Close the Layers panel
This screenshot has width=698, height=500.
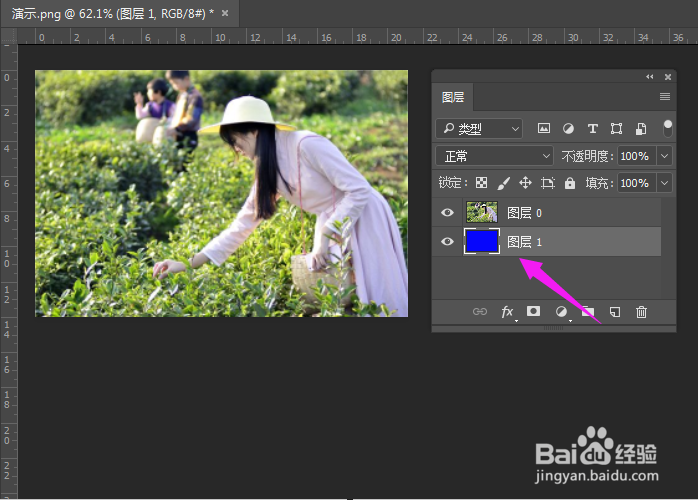(x=668, y=77)
